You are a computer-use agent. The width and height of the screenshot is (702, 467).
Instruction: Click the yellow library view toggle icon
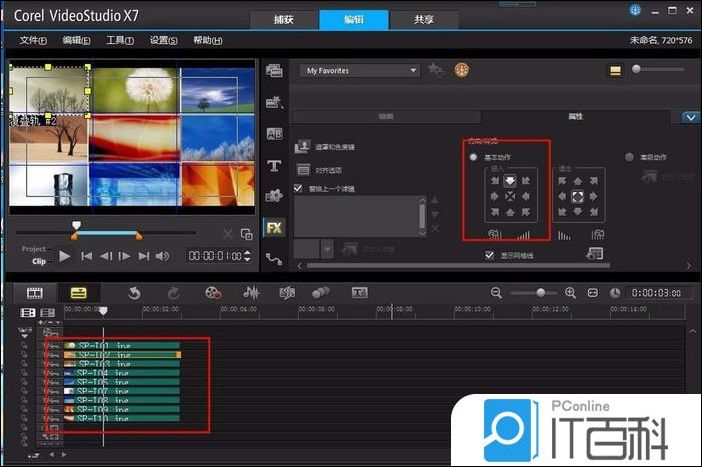(616, 71)
